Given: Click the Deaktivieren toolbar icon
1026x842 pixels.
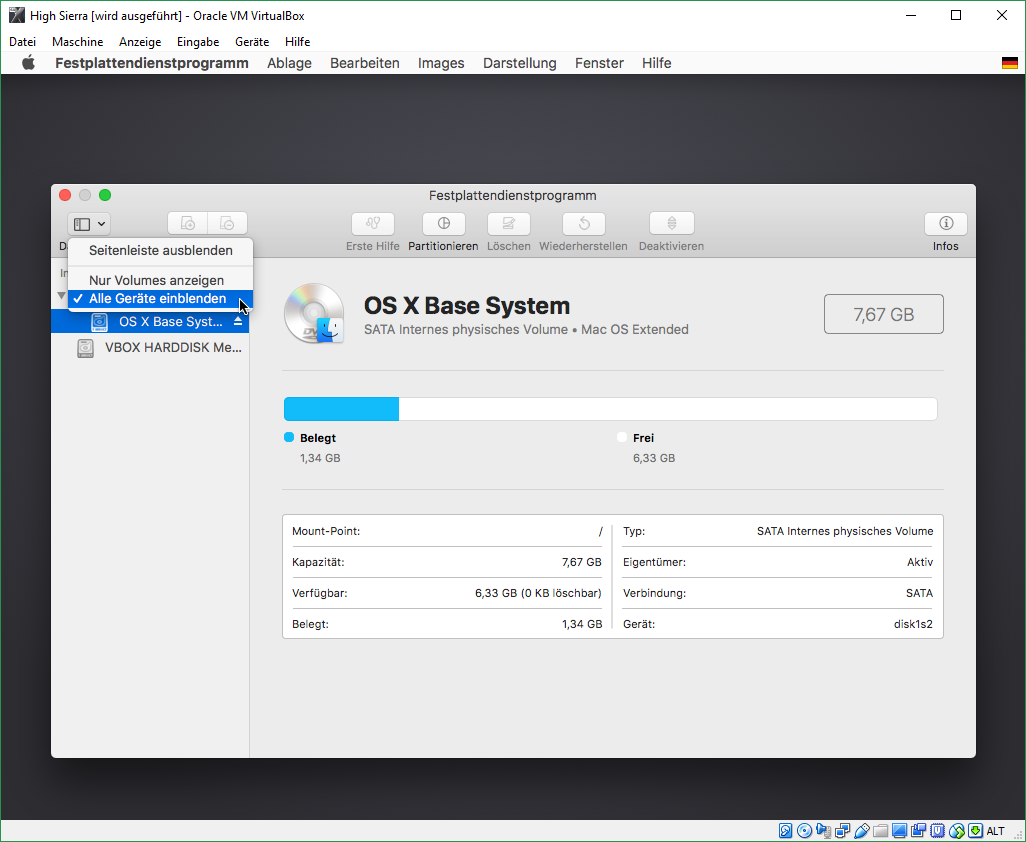Looking at the screenshot, I should (x=671, y=224).
